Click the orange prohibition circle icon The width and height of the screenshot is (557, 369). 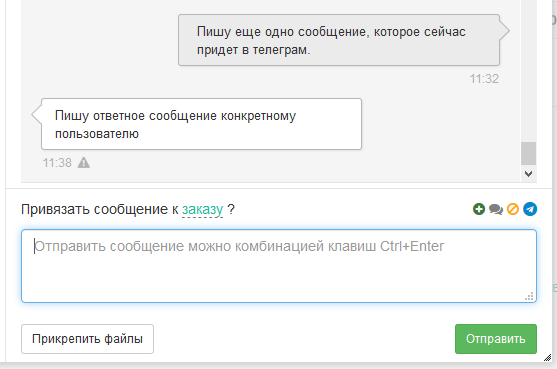pyautogui.click(x=513, y=209)
